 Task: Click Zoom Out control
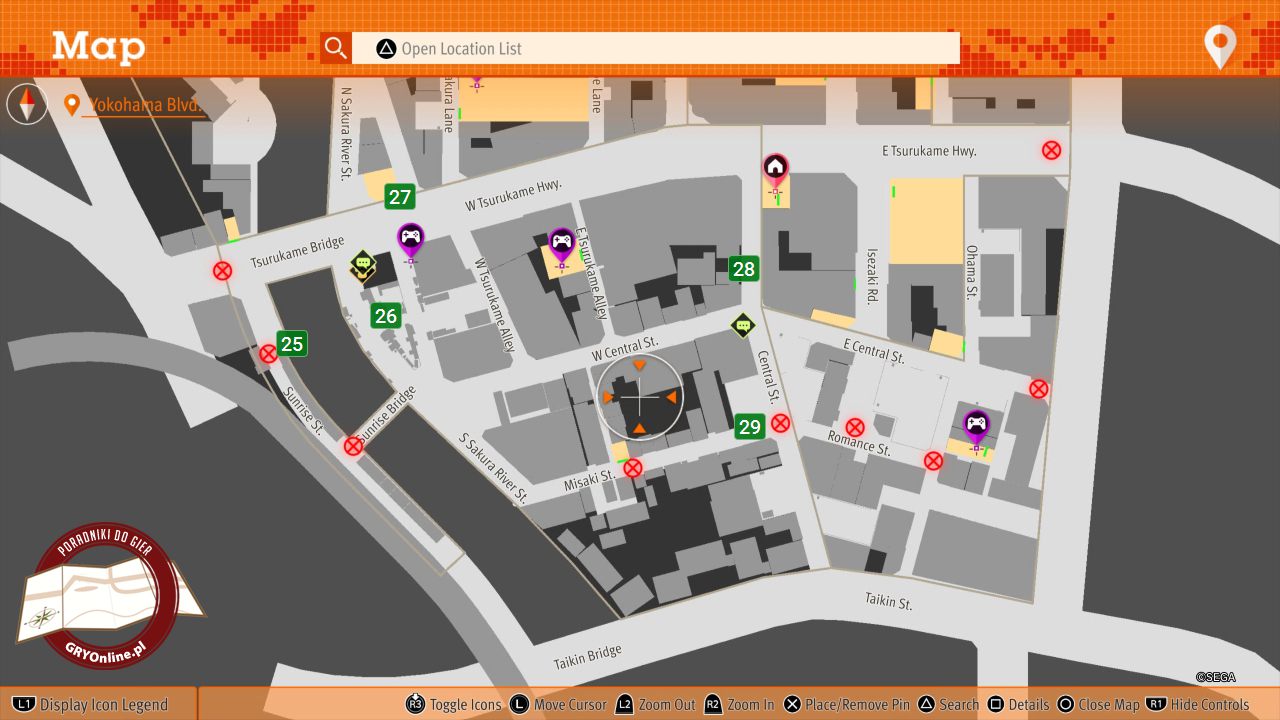tap(655, 705)
